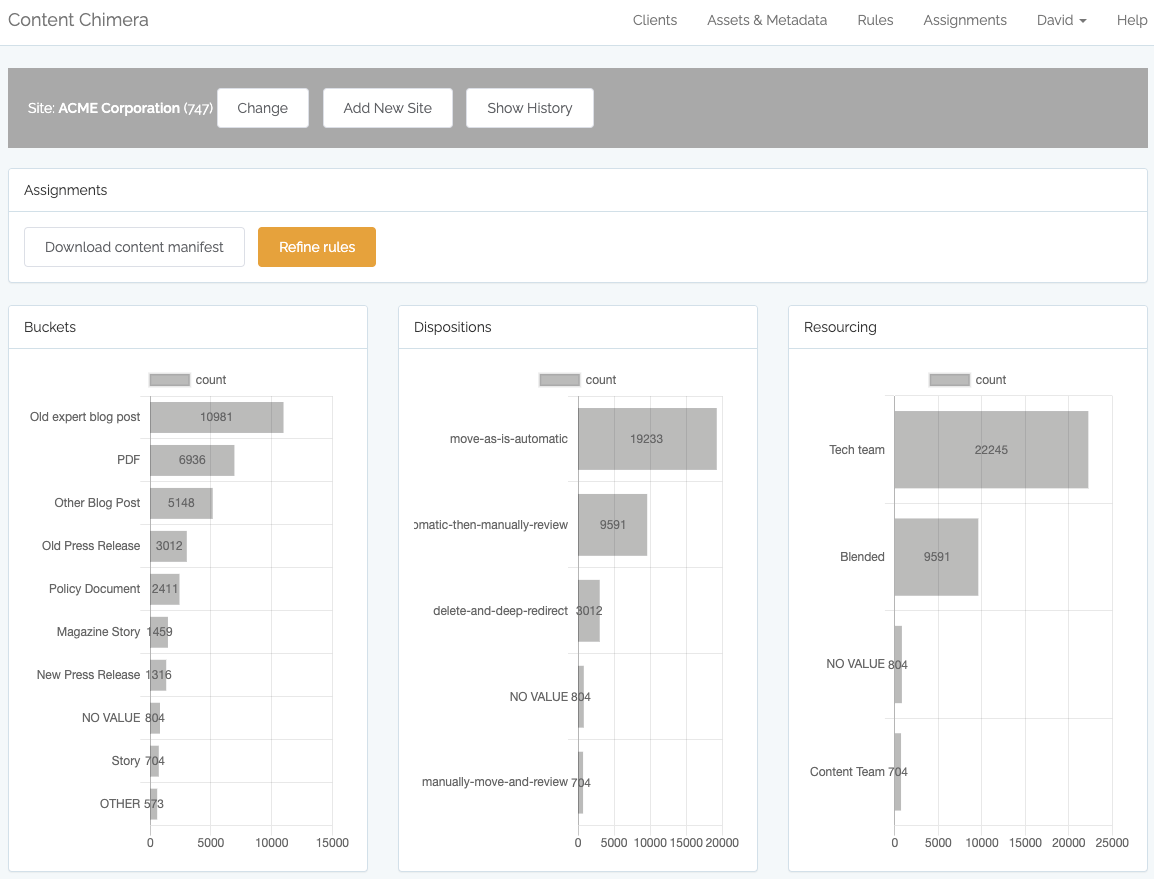Click the Tech team bar 22245
This screenshot has width=1154, height=879.
click(991, 450)
